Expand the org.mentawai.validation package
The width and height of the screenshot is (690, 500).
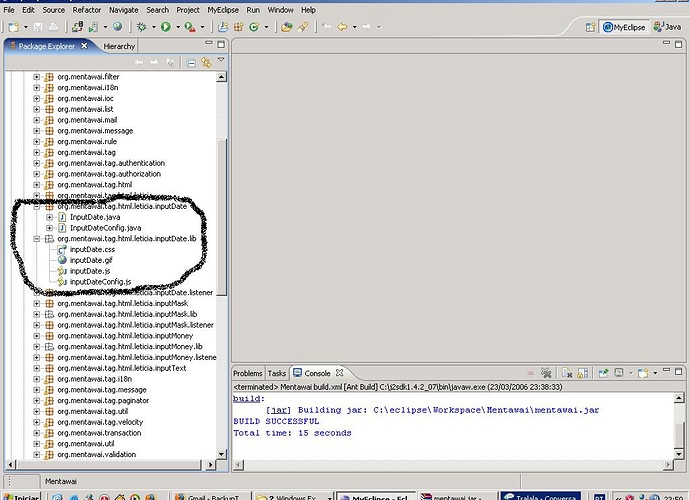click(x=37, y=454)
